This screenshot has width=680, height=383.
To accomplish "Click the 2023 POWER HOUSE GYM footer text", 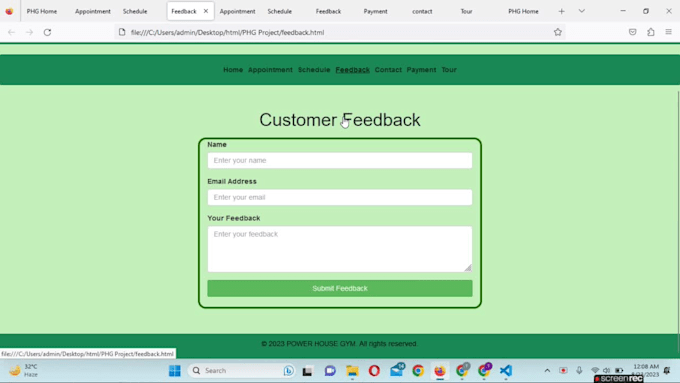I will pos(340,344).
